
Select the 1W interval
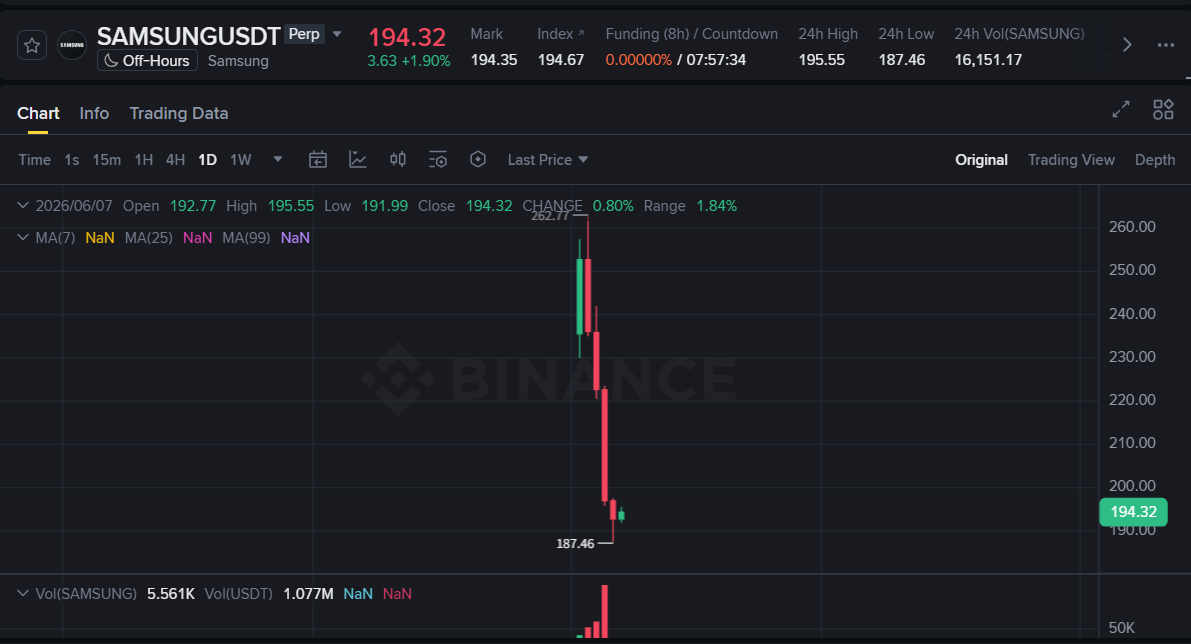click(x=241, y=159)
